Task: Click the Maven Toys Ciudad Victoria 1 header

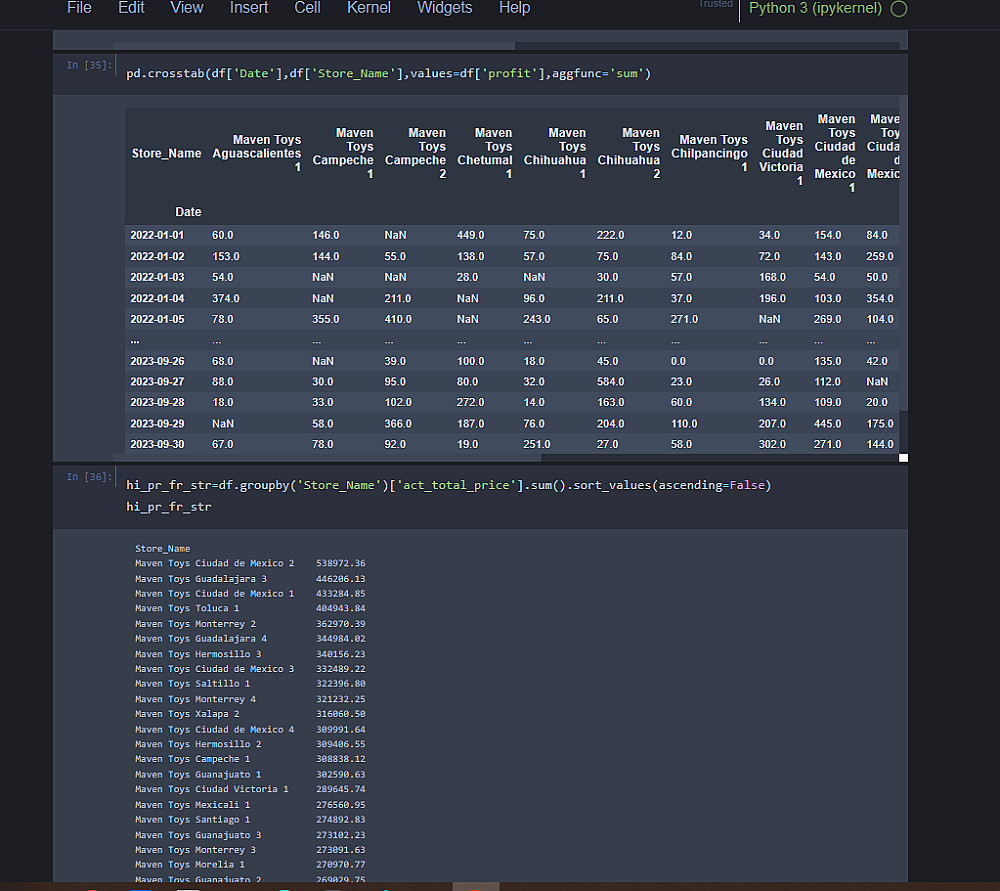Action: click(x=781, y=153)
